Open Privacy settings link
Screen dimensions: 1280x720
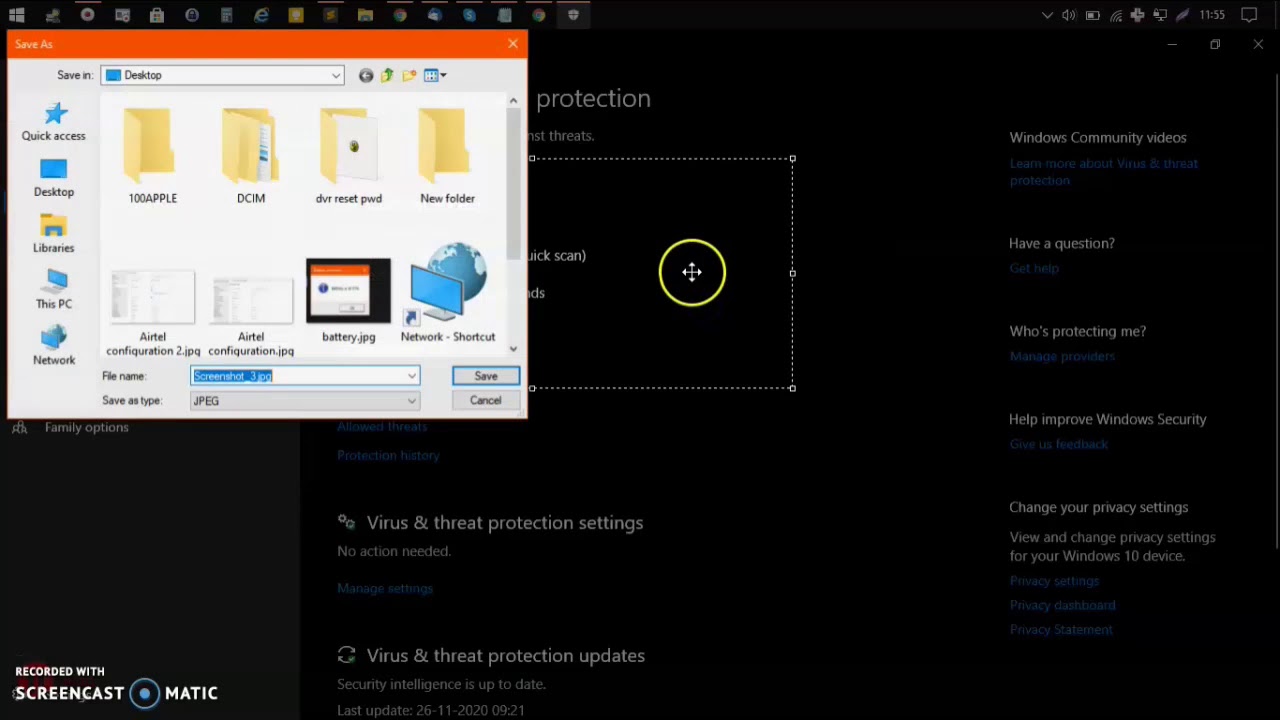[x=1054, y=581]
